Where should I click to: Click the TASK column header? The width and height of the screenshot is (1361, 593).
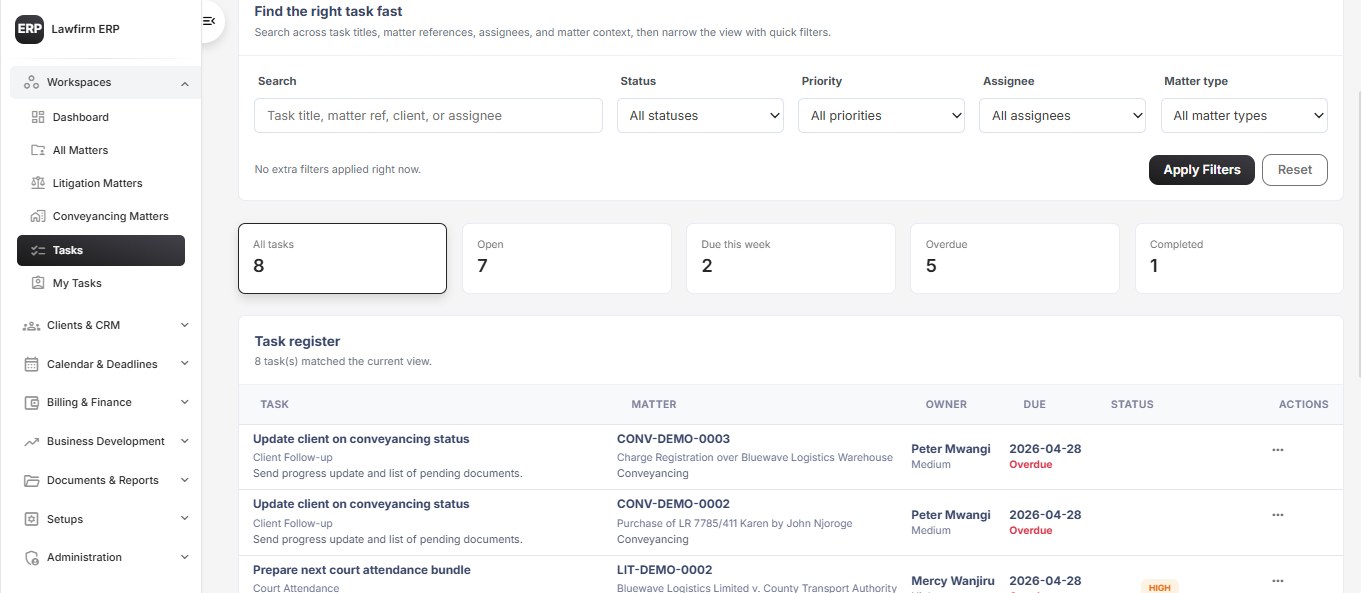click(274, 404)
